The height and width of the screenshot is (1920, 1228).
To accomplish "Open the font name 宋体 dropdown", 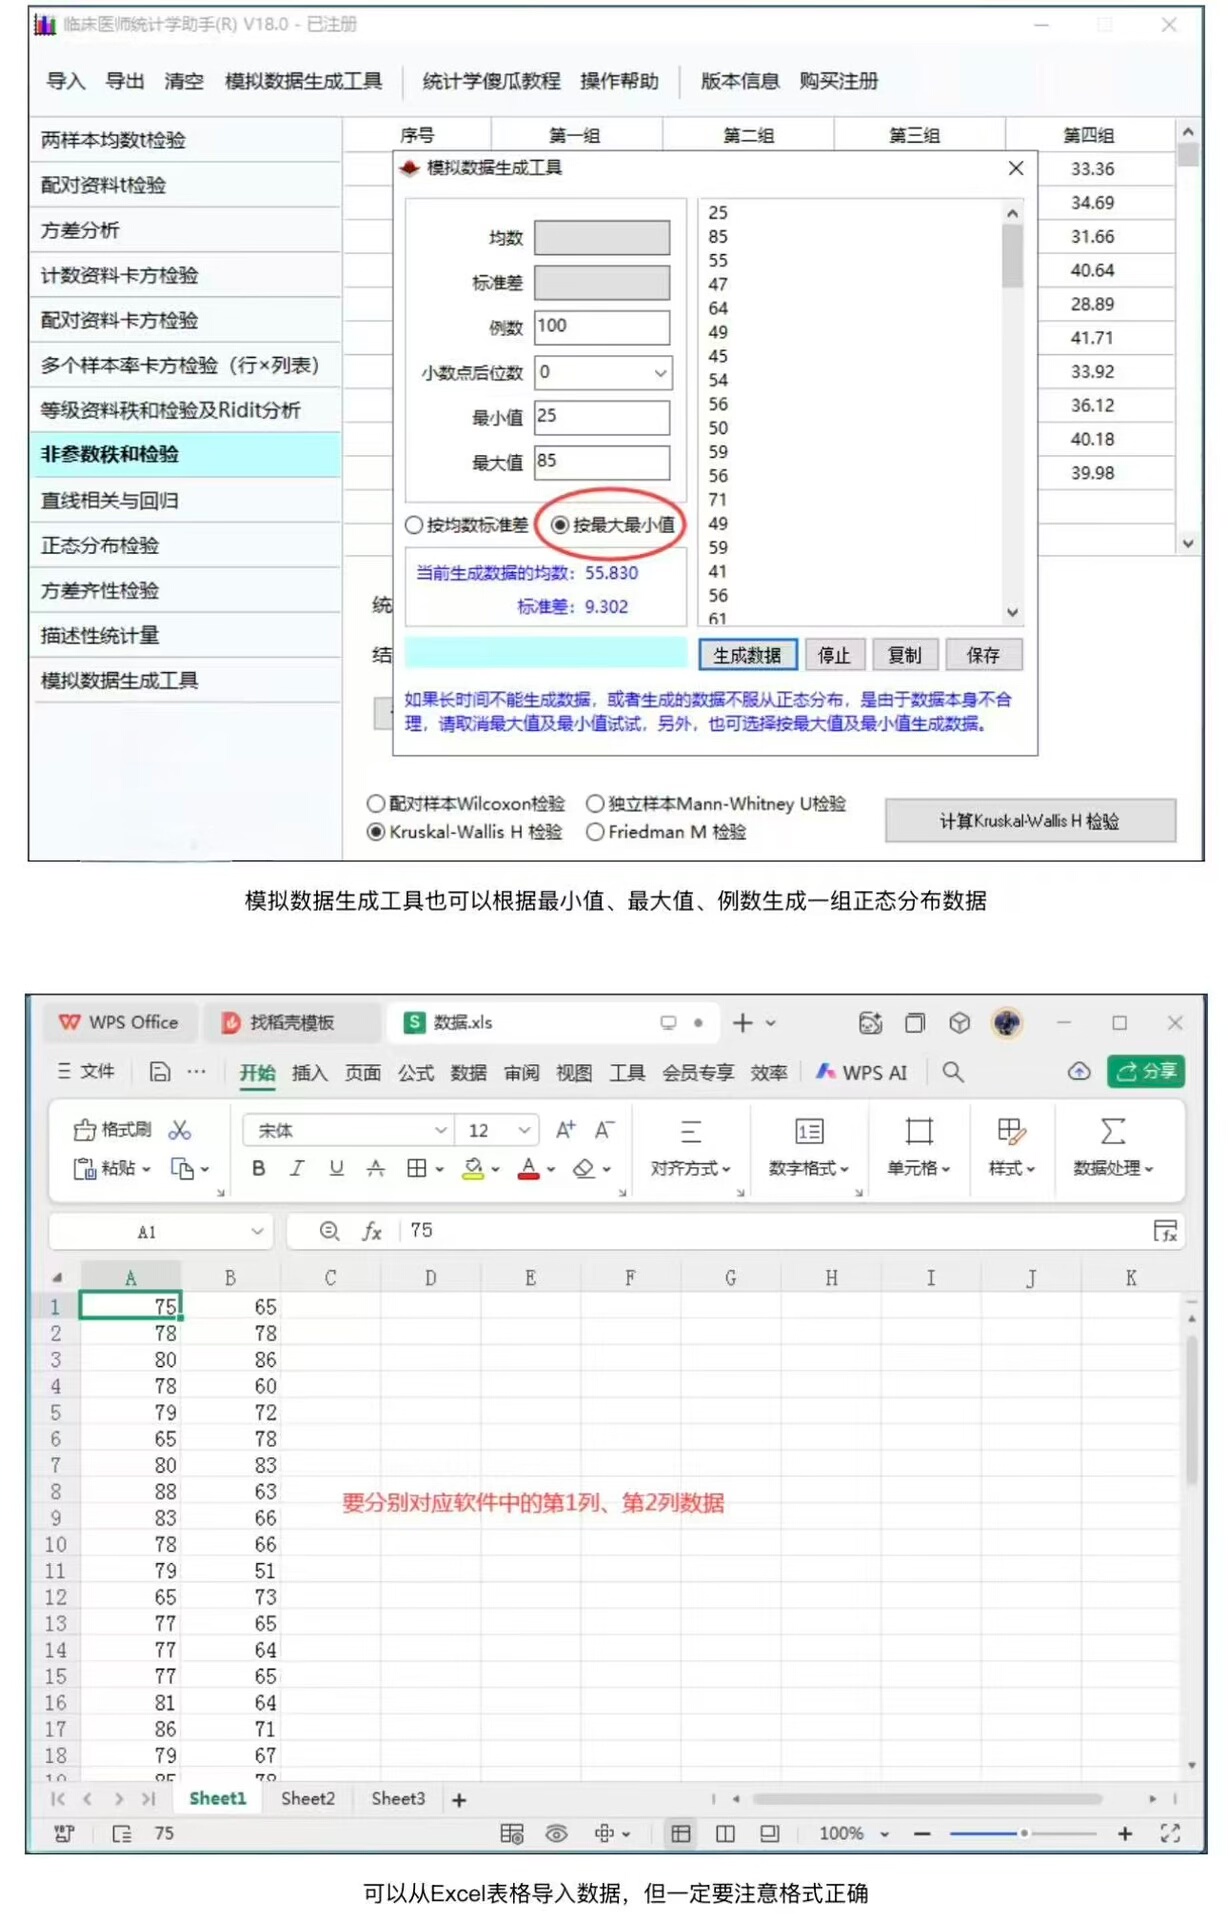I will (440, 1130).
